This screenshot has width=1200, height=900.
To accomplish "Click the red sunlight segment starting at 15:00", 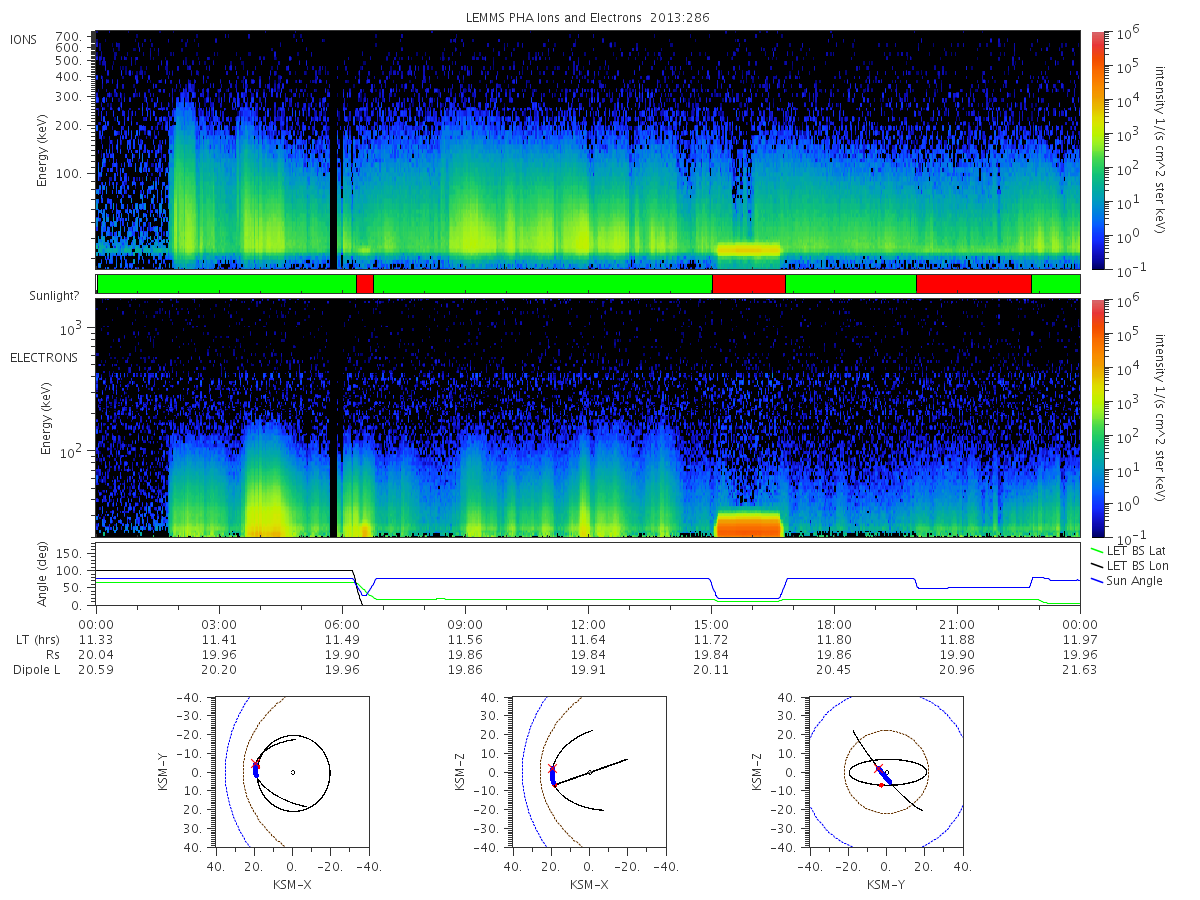I will [x=749, y=284].
